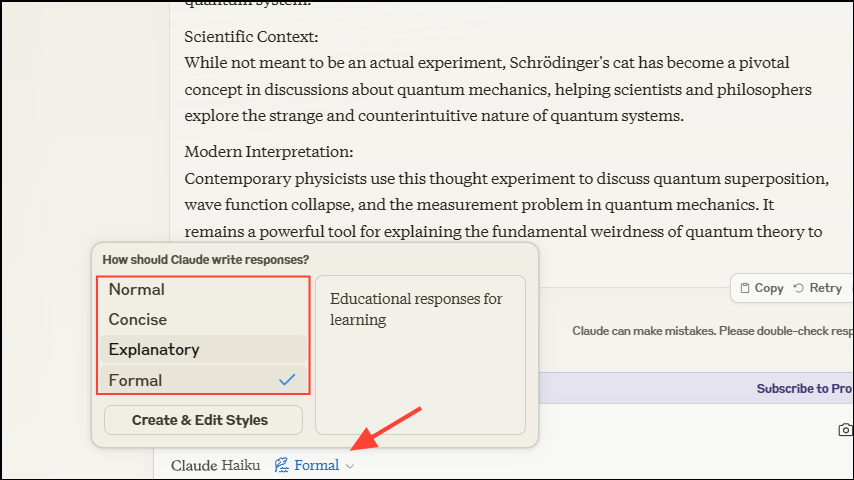Click the camera screenshot icon

pyautogui.click(x=846, y=430)
